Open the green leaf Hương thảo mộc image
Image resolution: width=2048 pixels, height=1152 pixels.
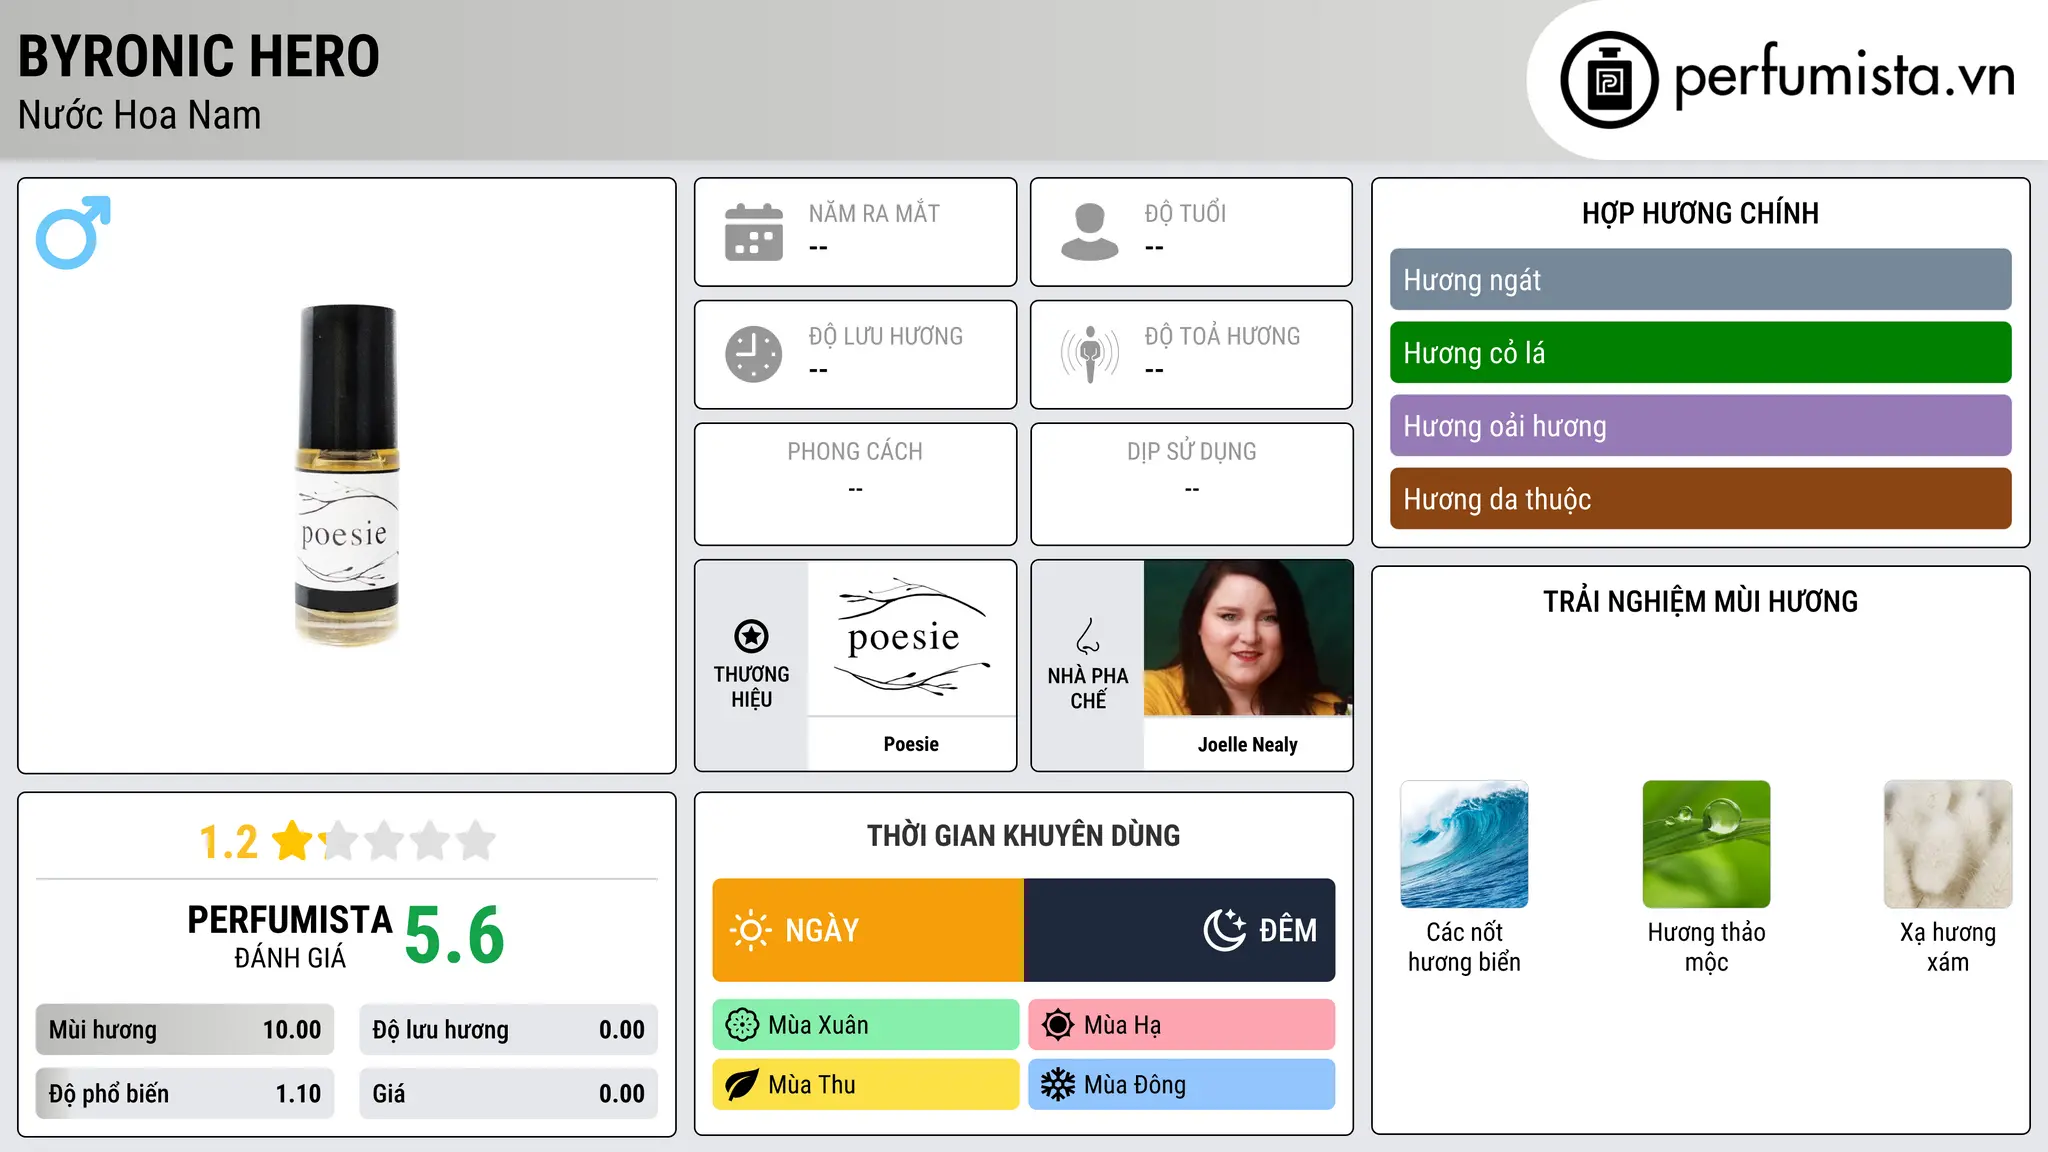1706,844
